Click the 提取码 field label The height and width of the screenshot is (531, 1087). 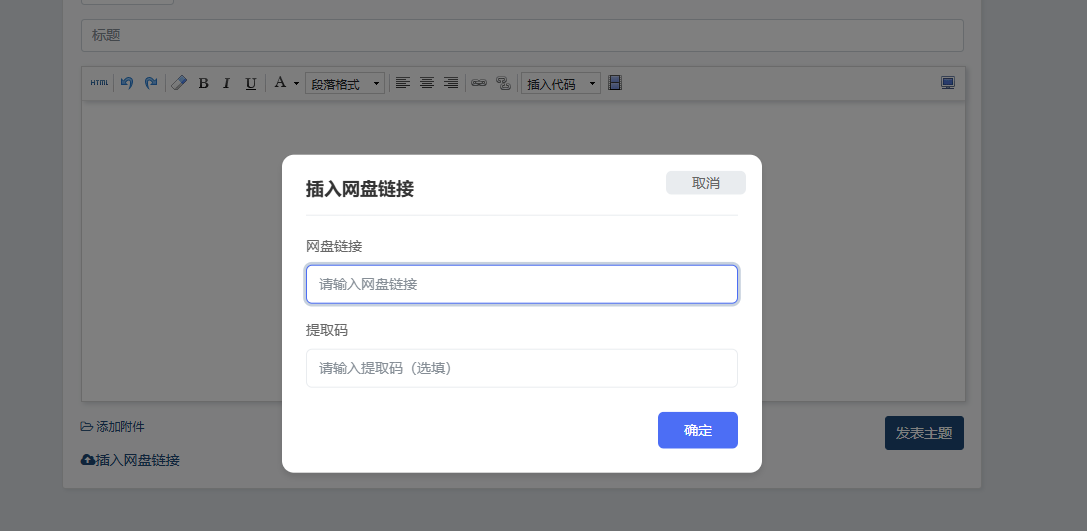327,330
